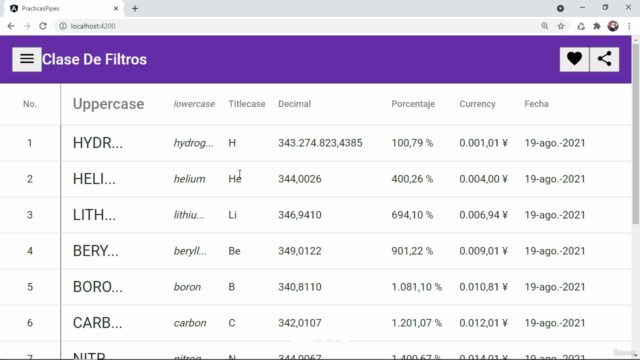Click percentage value 901,22 %
The height and width of the screenshot is (360, 640).
tap(412, 251)
